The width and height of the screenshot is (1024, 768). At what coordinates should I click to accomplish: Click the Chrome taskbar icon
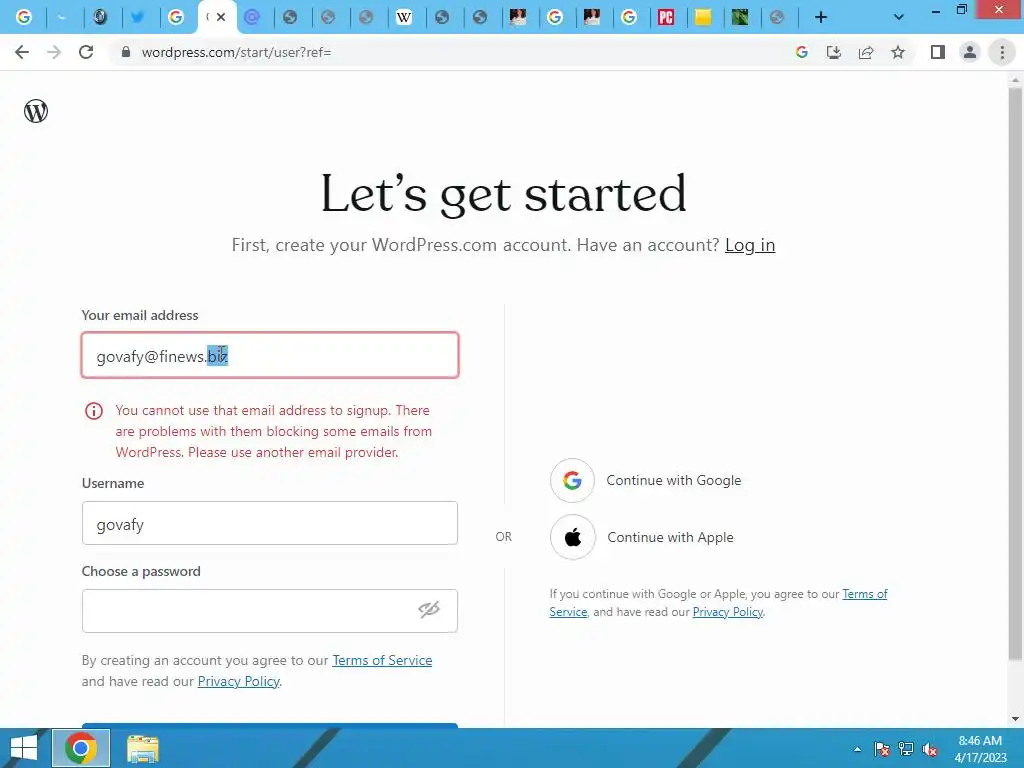click(x=80, y=748)
